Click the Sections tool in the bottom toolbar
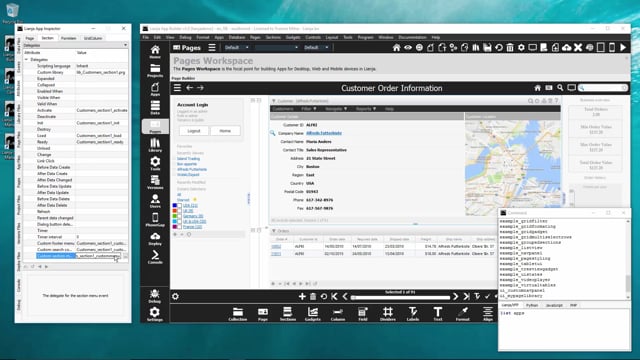 pos(288,314)
